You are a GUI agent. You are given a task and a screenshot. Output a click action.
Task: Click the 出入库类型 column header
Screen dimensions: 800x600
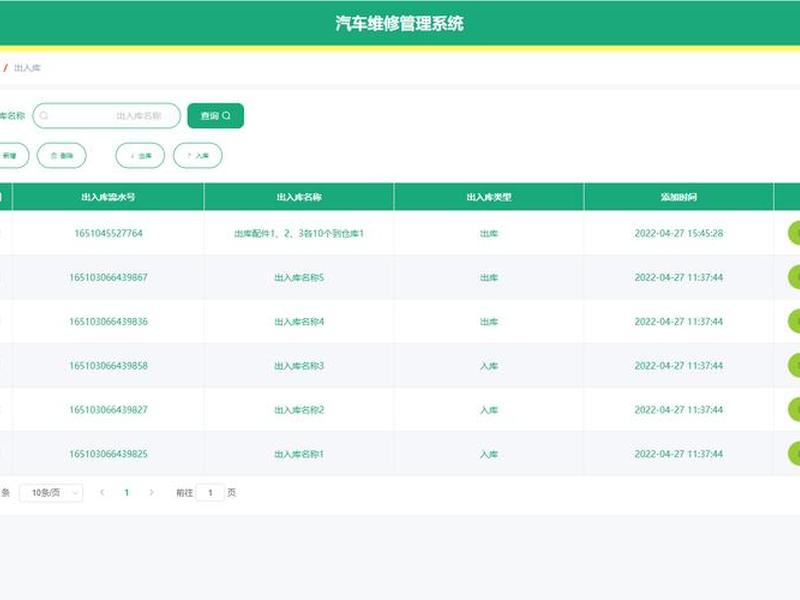(x=489, y=197)
